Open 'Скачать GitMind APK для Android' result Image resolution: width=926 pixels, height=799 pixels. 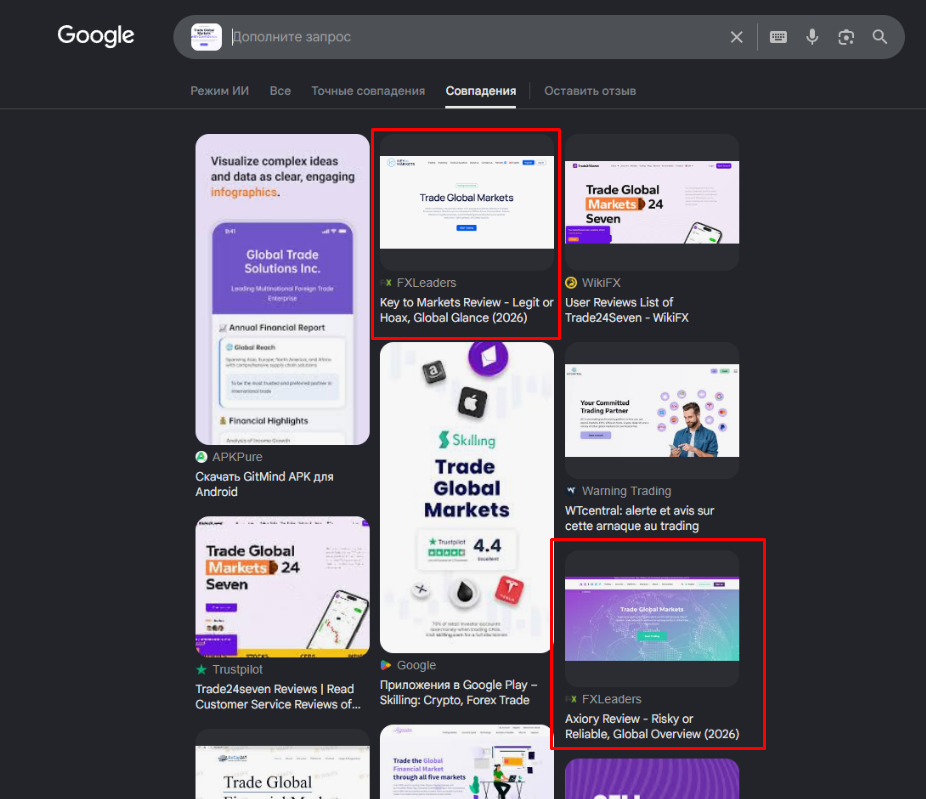point(265,484)
